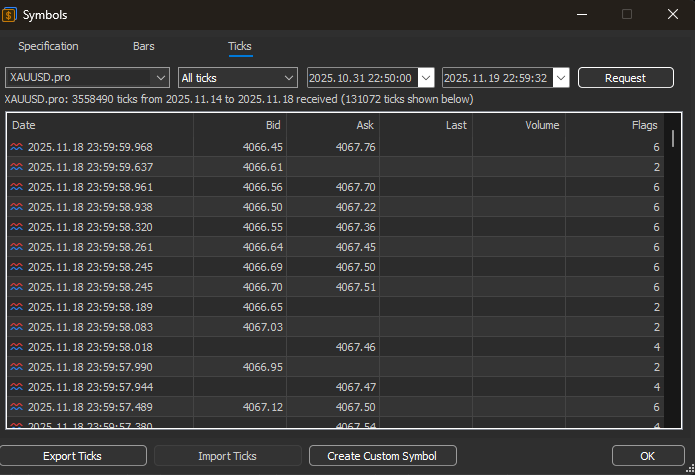Click tick icon of row 23:59:58.189

(16, 307)
